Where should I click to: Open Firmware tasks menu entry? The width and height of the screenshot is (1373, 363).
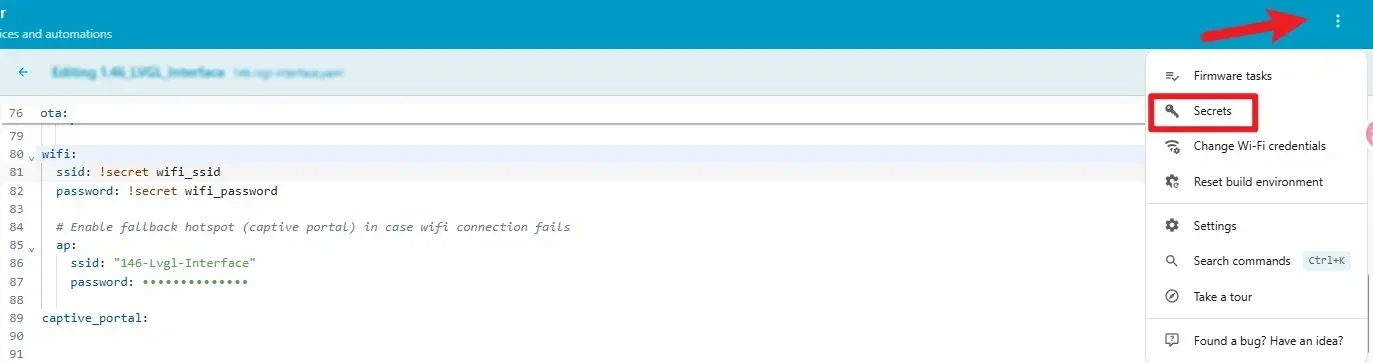(1256, 76)
